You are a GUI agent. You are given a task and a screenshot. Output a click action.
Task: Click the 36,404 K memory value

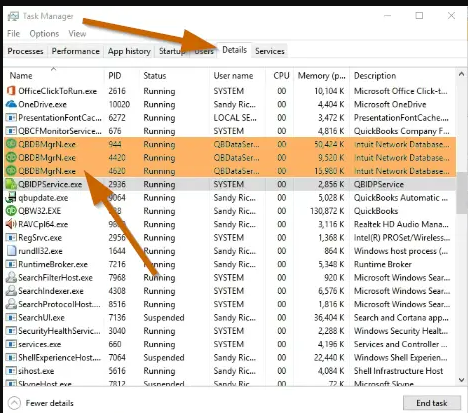pyautogui.click(x=329, y=318)
